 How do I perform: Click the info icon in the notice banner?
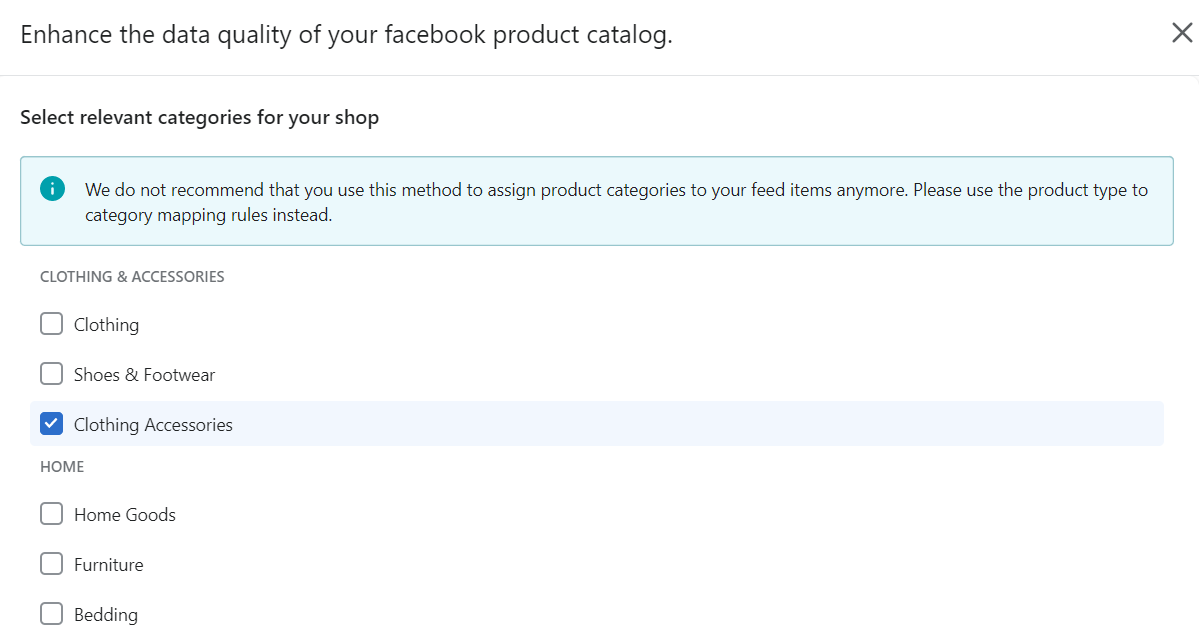(52, 189)
